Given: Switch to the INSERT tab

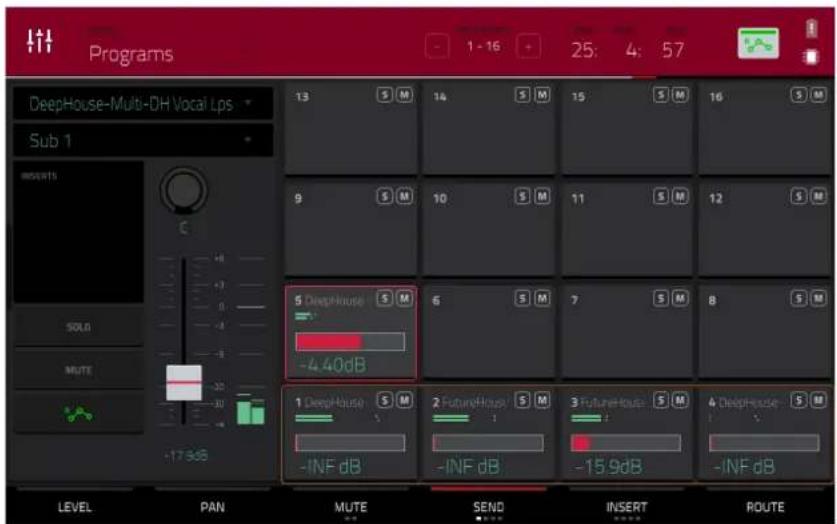Looking at the screenshot, I should click(626, 506).
